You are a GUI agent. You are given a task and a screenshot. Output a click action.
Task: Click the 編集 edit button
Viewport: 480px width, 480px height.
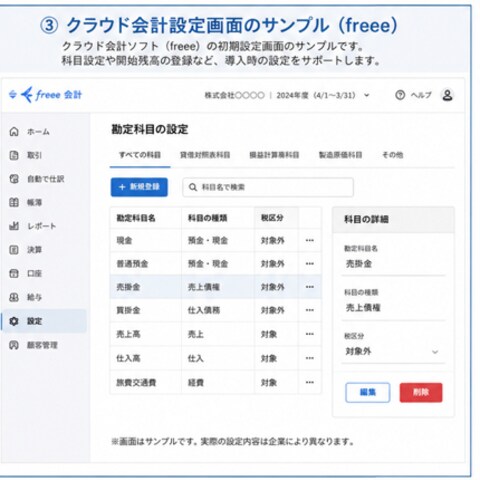pyautogui.click(x=368, y=392)
